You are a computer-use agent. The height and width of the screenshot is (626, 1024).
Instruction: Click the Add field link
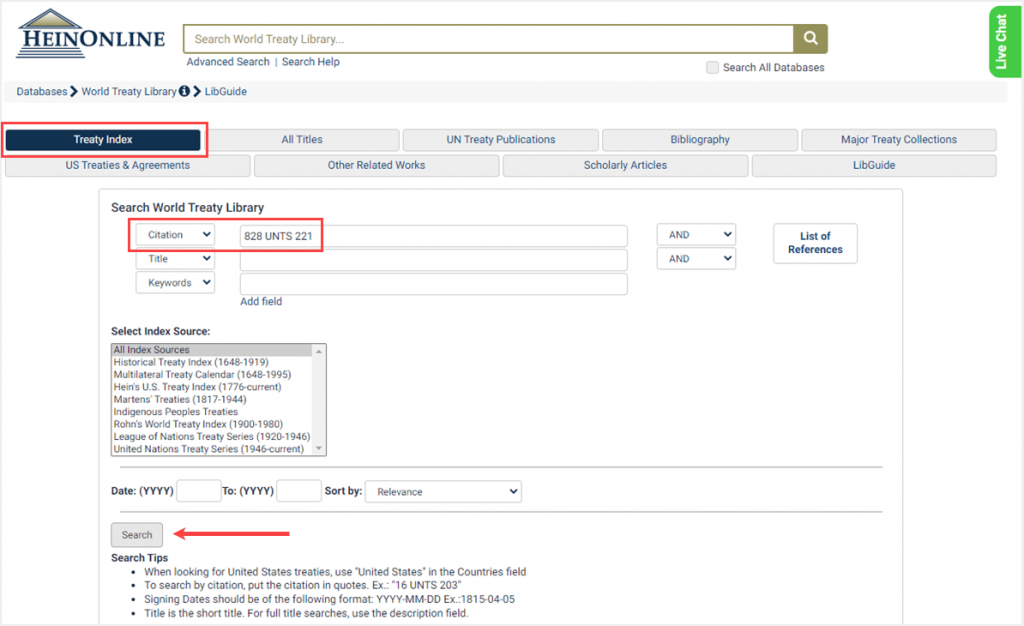261,302
